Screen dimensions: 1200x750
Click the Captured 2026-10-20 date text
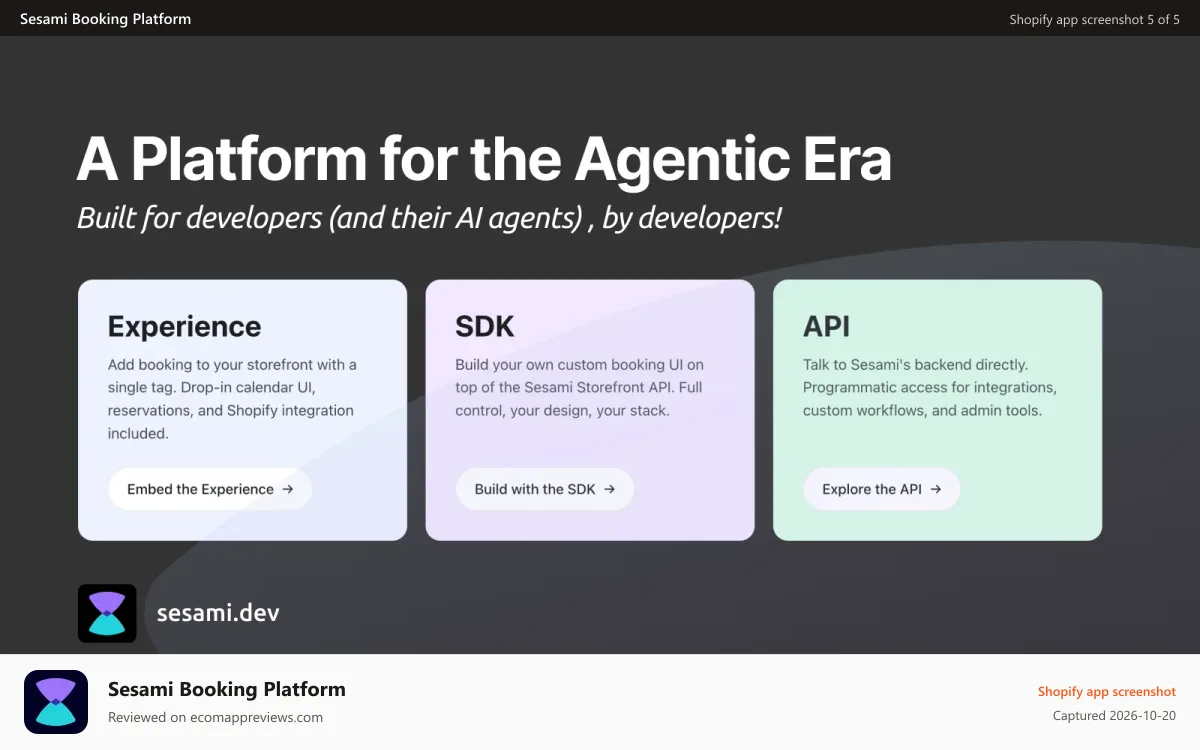pos(1114,716)
